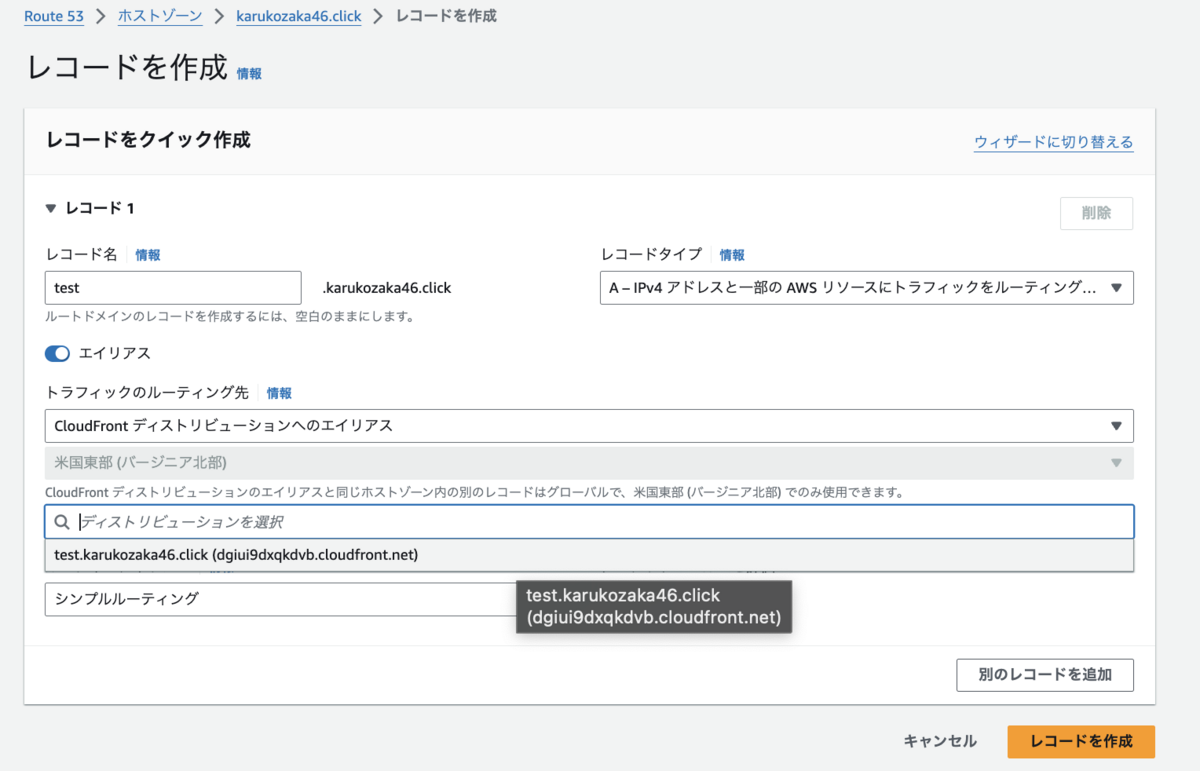Open 情報 link beside レコードタイプ

coord(732,255)
